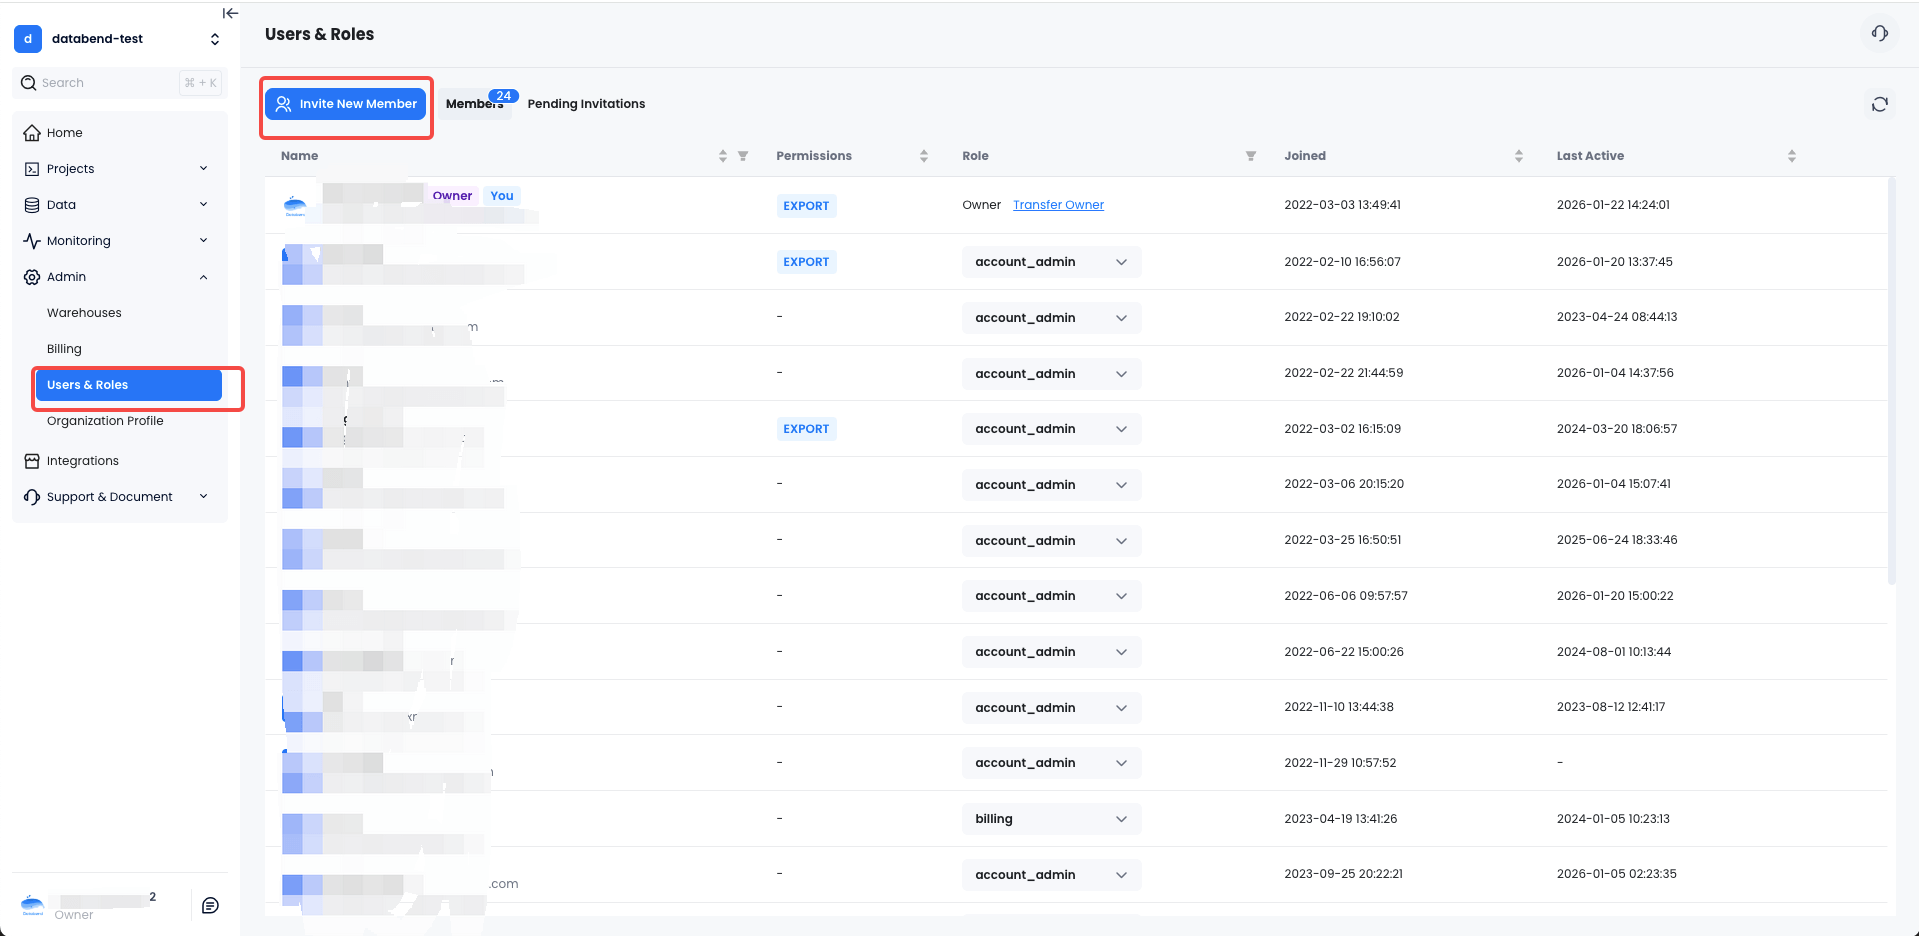Switch to the Pending Invitations tab
The width and height of the screenshot is (1919, 936).
(x=586, y=104)
